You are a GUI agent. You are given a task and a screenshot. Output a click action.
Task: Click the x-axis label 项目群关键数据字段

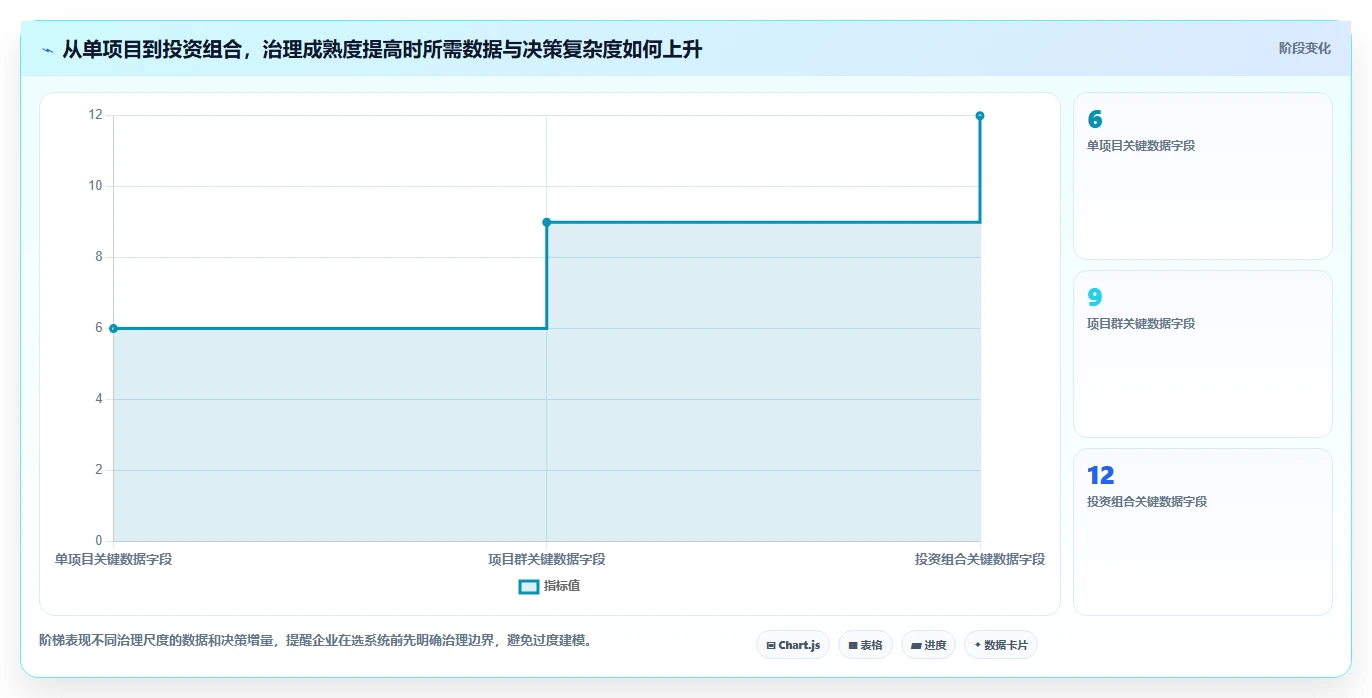click(x=546, y=559)
